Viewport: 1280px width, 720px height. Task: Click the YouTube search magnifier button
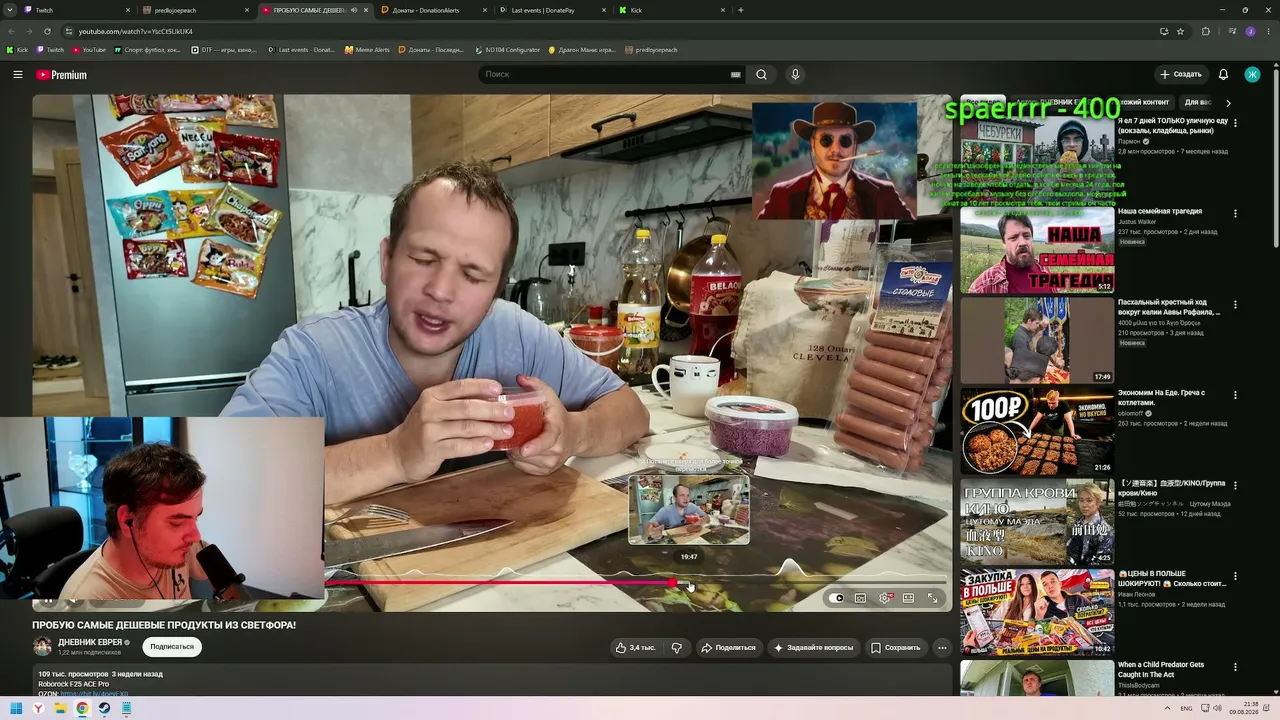[761, 75]
